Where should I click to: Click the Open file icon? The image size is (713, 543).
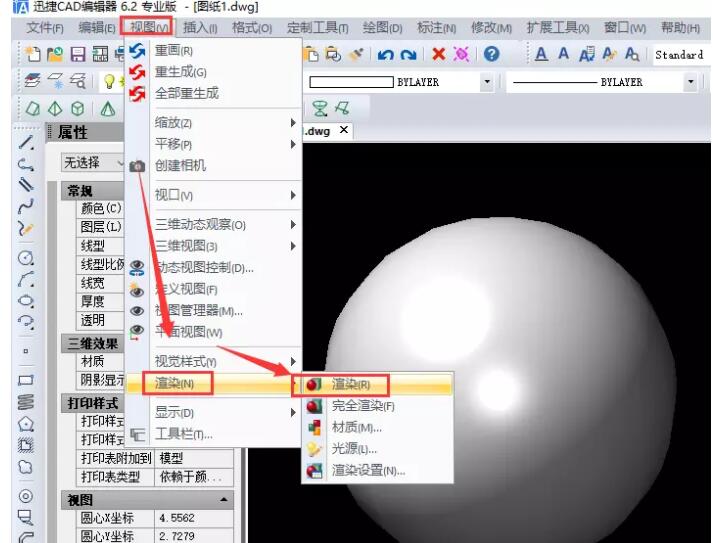(55, 55)
